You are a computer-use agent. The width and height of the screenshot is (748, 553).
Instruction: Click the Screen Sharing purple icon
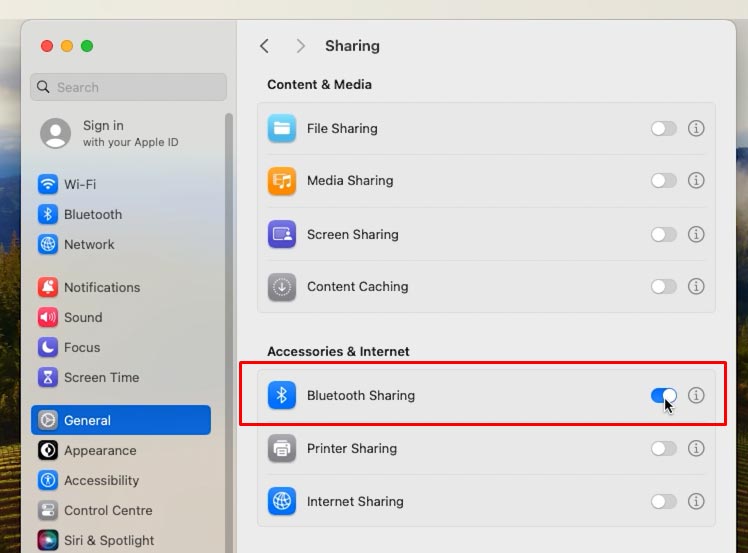(x=281, y=234)
